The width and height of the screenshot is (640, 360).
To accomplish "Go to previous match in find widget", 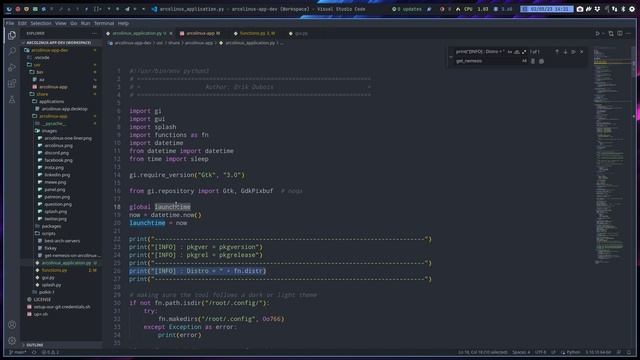I will 557,52.
